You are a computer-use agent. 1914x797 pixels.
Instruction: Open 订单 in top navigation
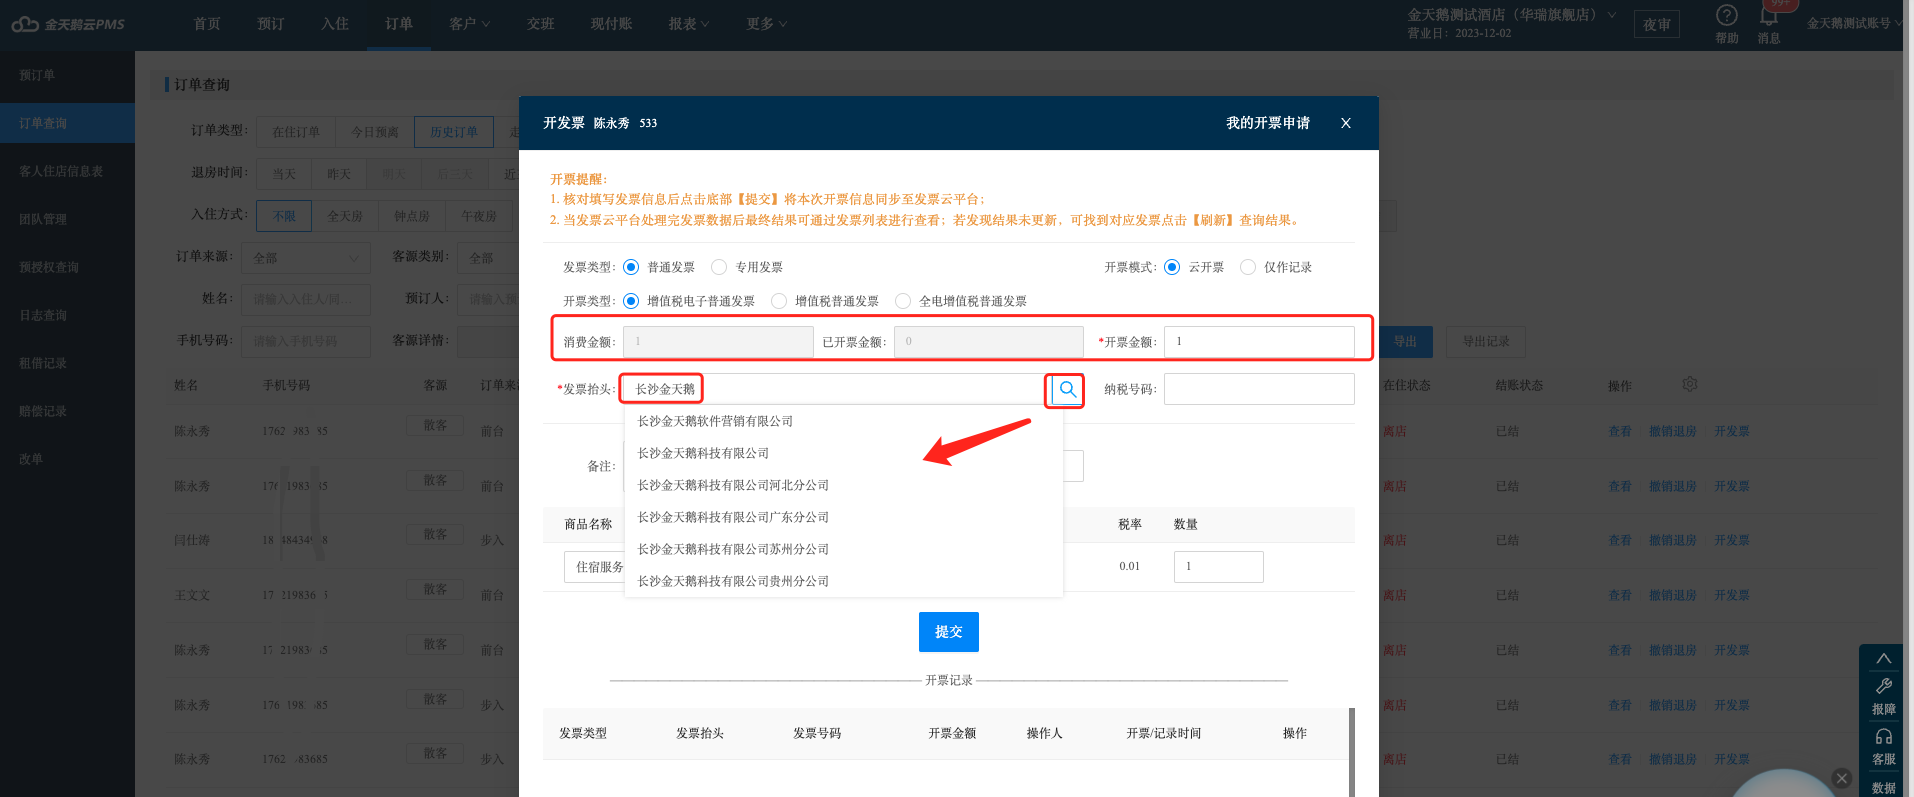coord(399,24)
